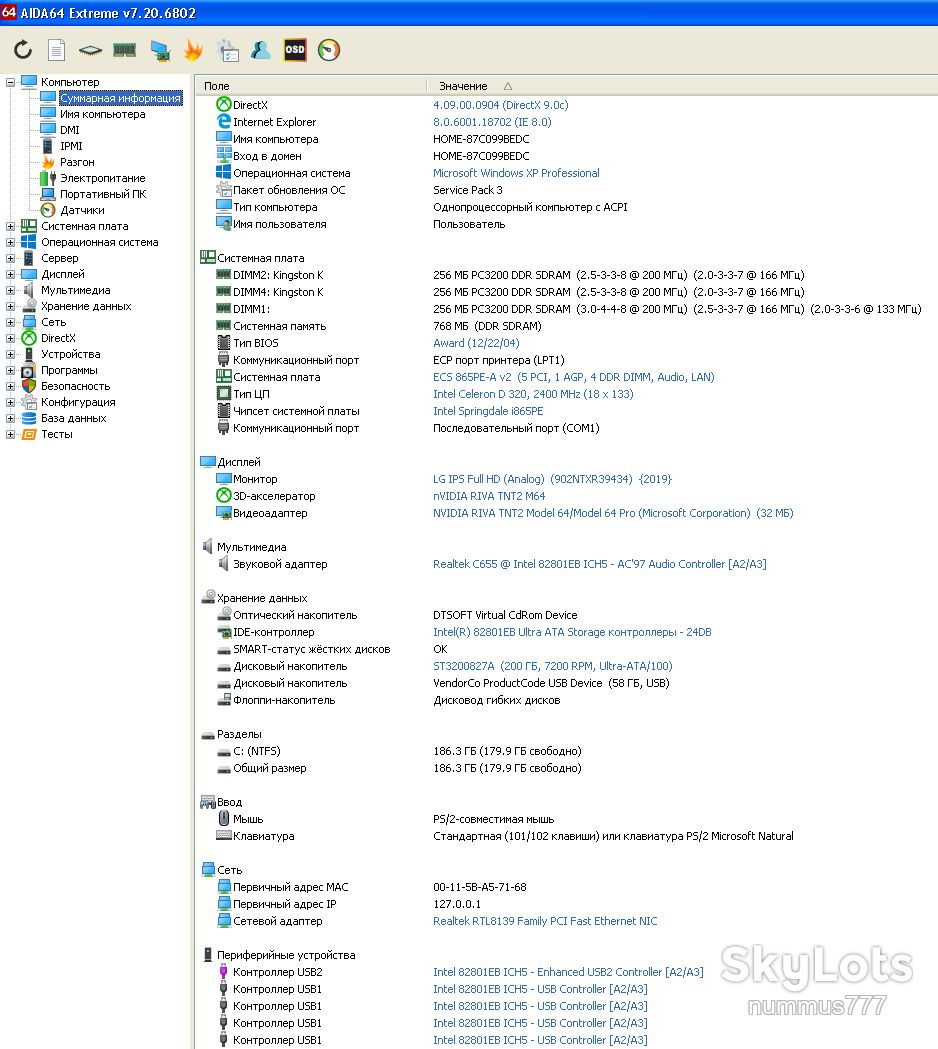Open the Report document toolbar icon
This screenshot has width=938, height=1049.
tap(56, 50)
